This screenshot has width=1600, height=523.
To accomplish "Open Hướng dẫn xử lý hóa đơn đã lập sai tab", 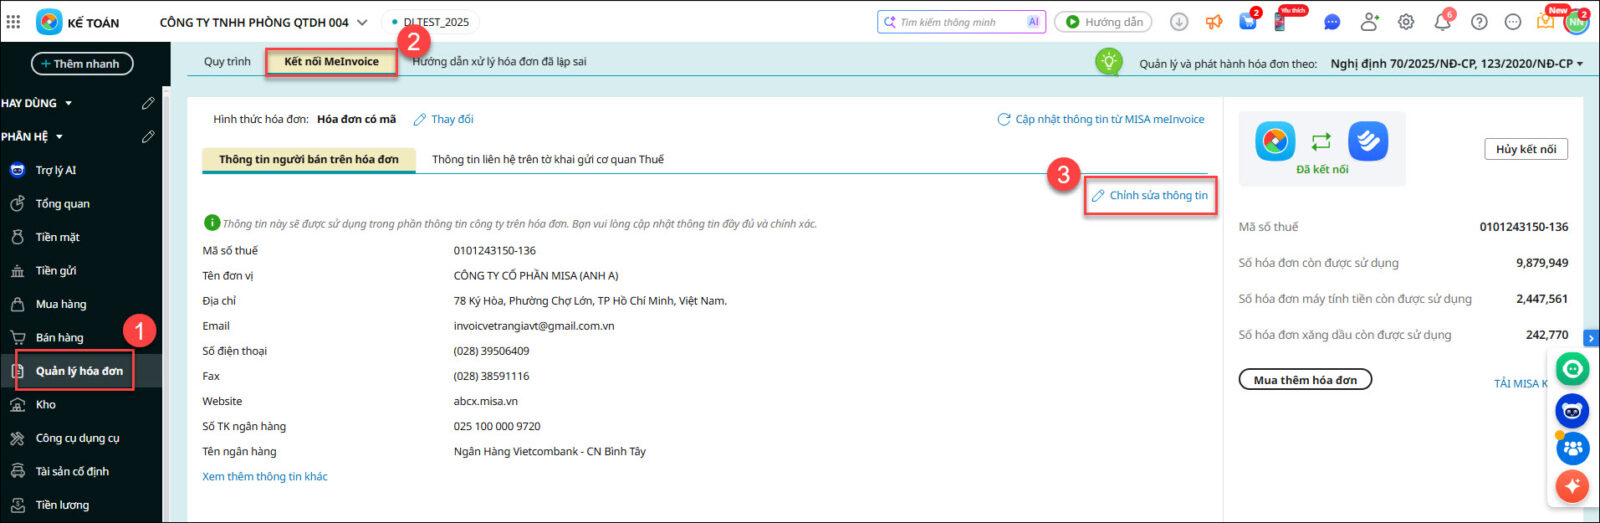I will pyautogui.click(x=499, y=62).
